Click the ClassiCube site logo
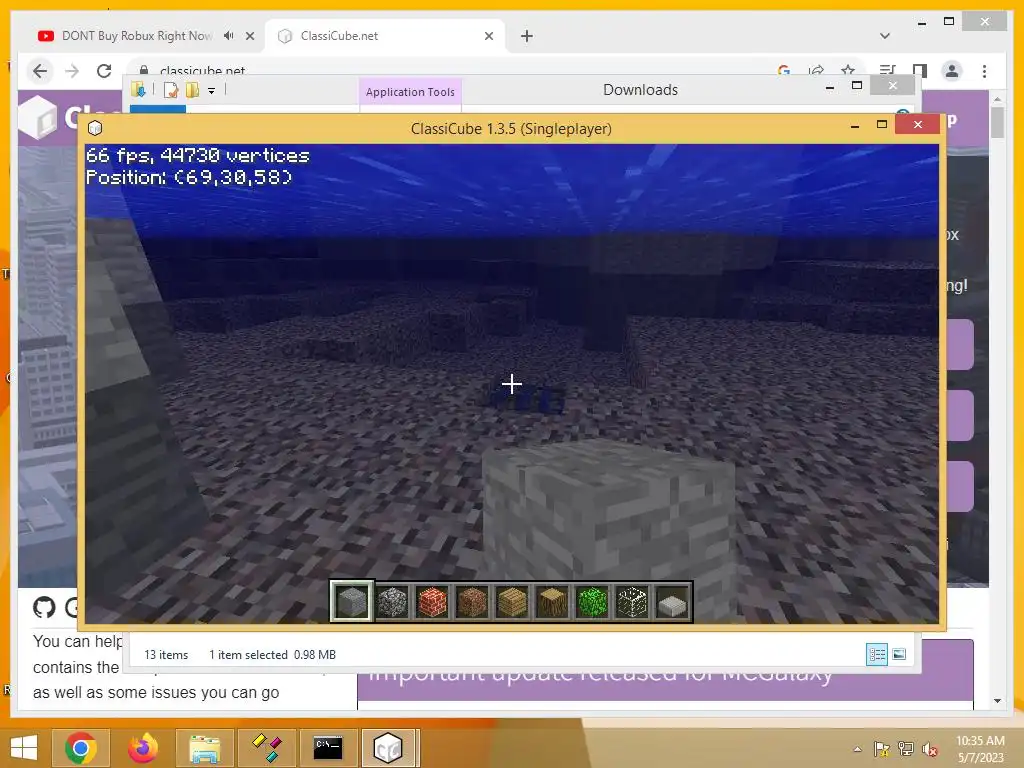Viewport: 1024px width, 768px height. click(37, 118)
